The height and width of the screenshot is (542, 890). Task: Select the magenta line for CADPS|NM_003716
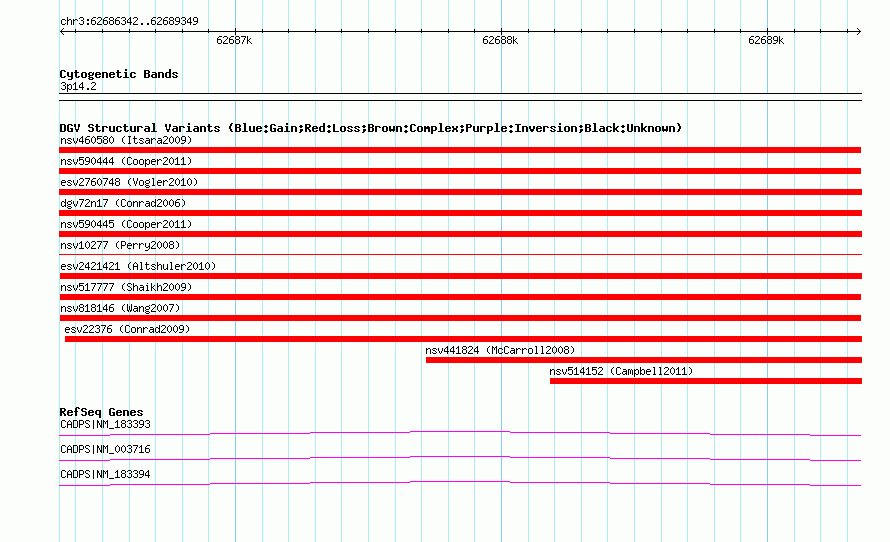(460, 459)
